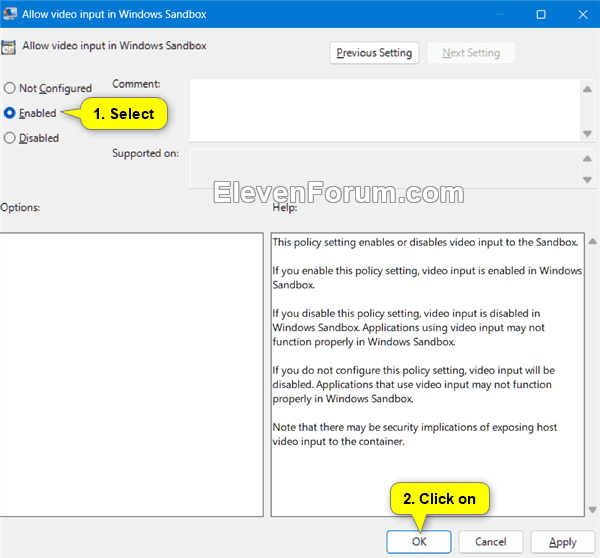Image resolution: width=600 pixels, height=558 pixels.
Task: Click the empty Options pane
Action: [131, 375]
